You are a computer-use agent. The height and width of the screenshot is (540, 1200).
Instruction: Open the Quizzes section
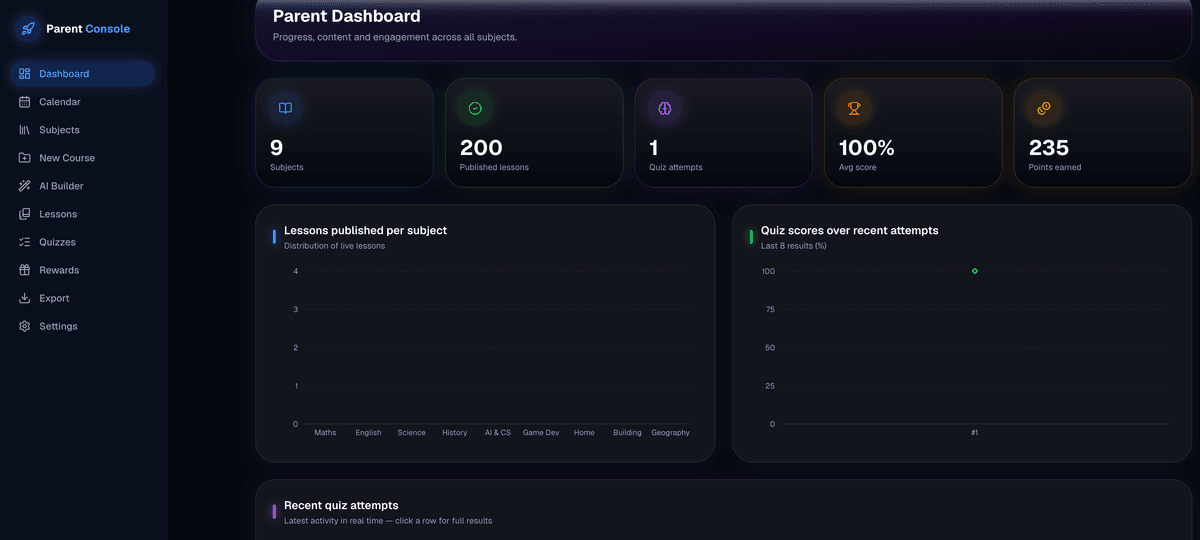coord(82,242)
